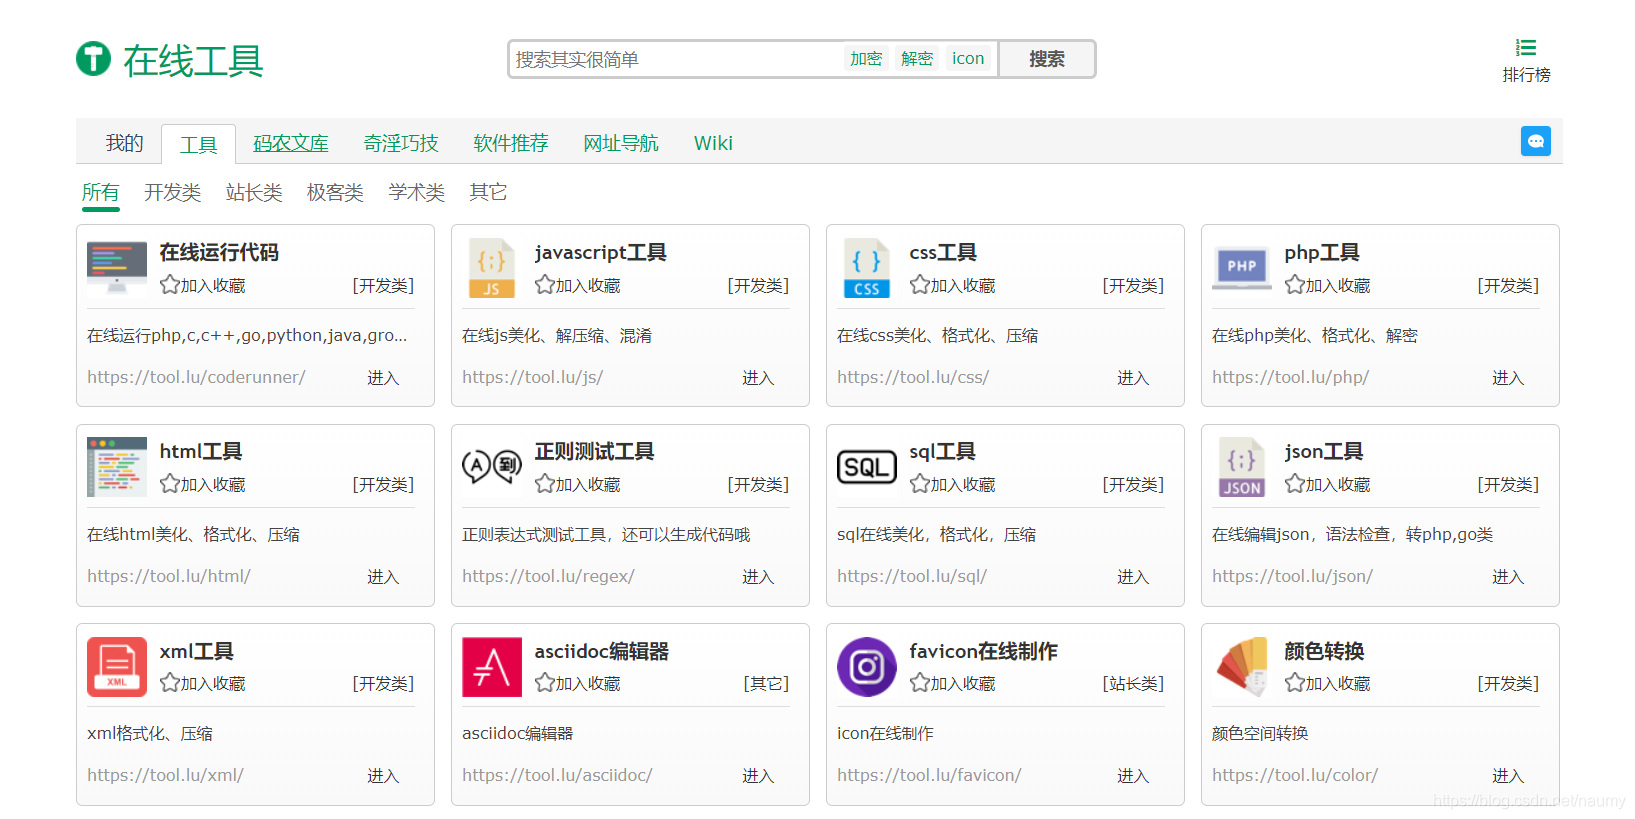The image size is (1635, 819).
Task: Filter by 开发类 category
Action: coord(173,192)
